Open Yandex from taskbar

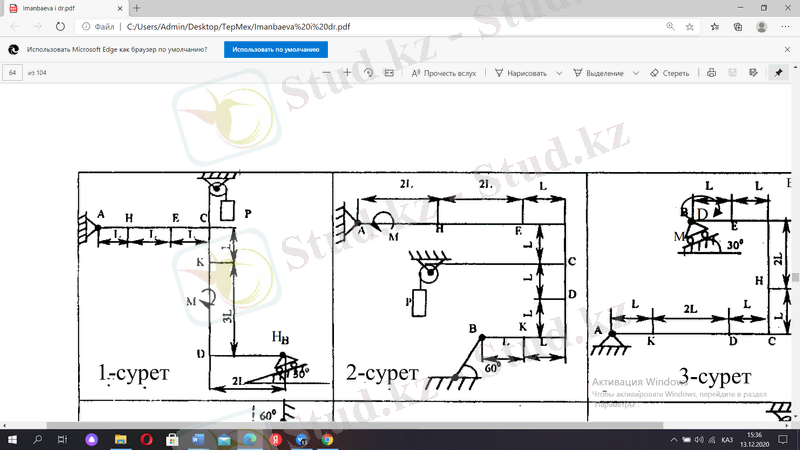(276, 439)
